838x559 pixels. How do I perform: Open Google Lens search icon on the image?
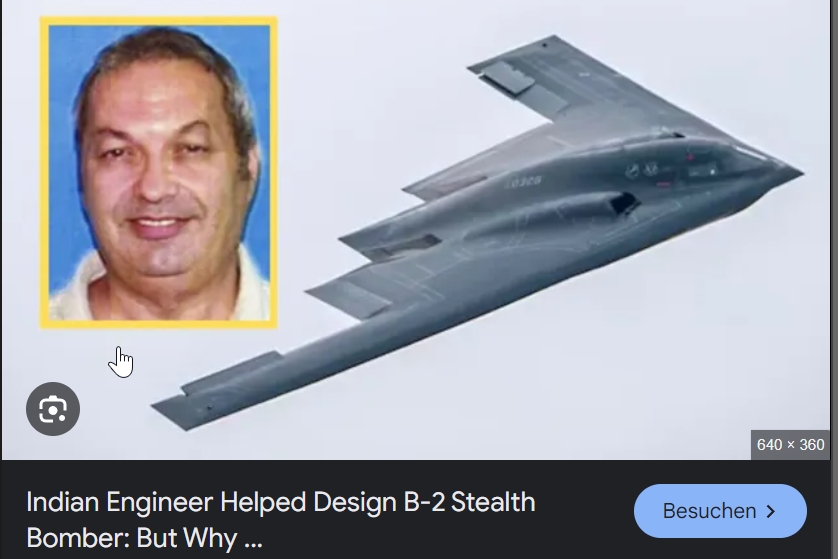pos(53,409)
